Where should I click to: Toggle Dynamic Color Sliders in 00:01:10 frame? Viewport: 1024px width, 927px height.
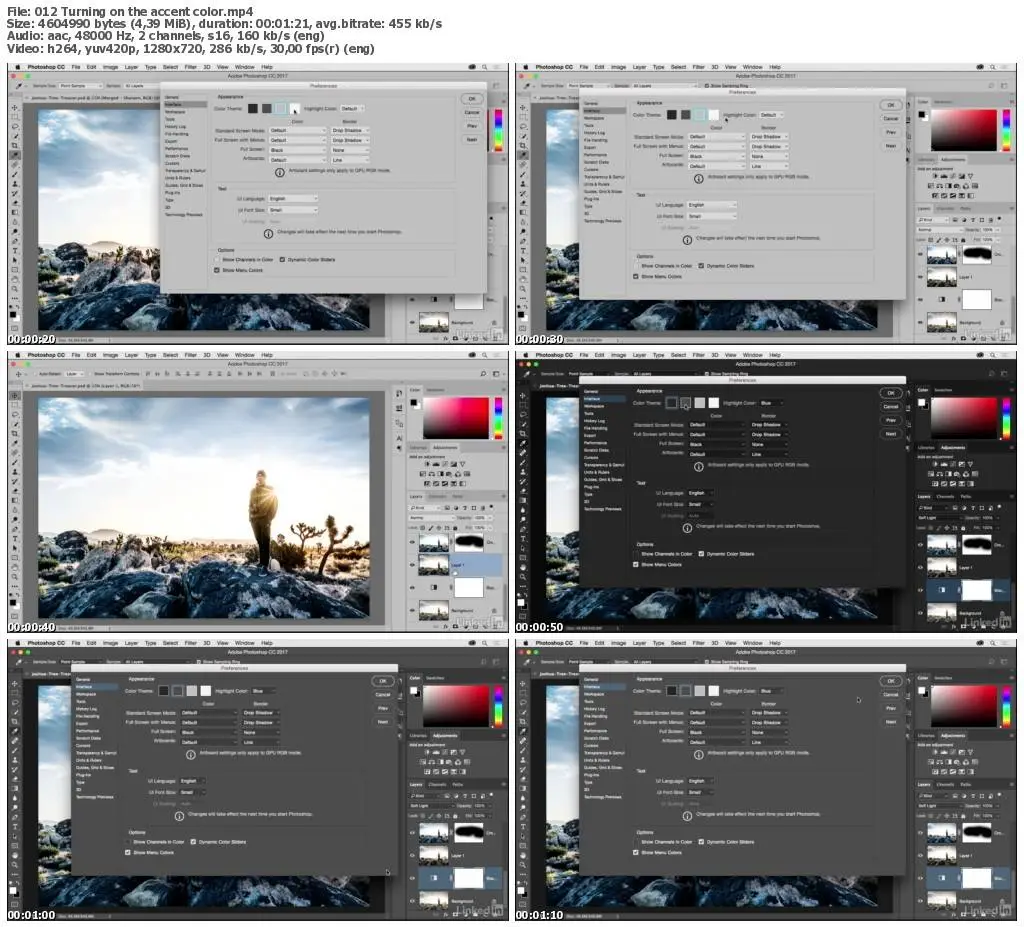click(701, 842)
